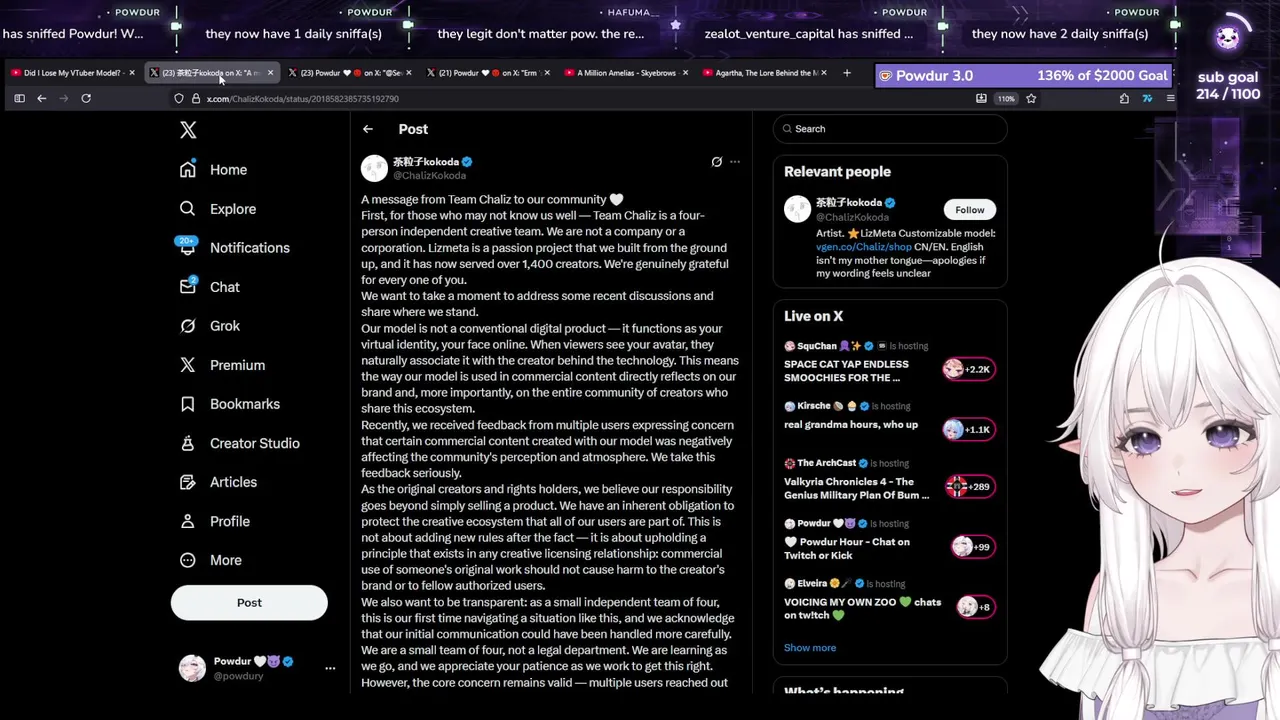Click the +8 listeners badge
Image resolution: width=1280 pixels, height=720 pixels.
click(975, 607)
